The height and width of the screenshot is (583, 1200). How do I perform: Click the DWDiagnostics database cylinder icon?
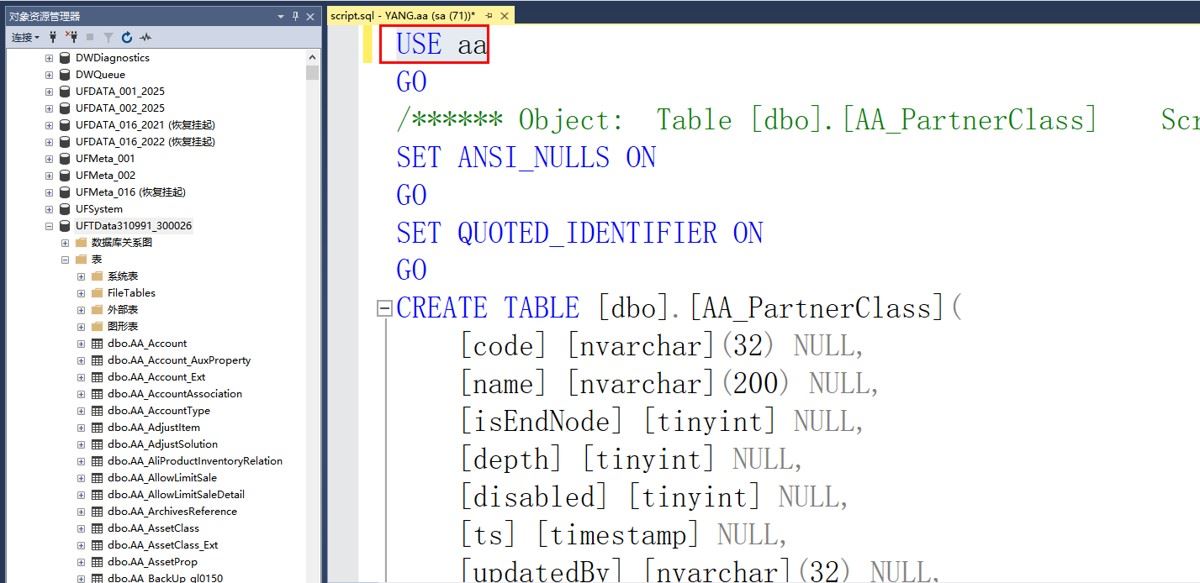(65, 58)
